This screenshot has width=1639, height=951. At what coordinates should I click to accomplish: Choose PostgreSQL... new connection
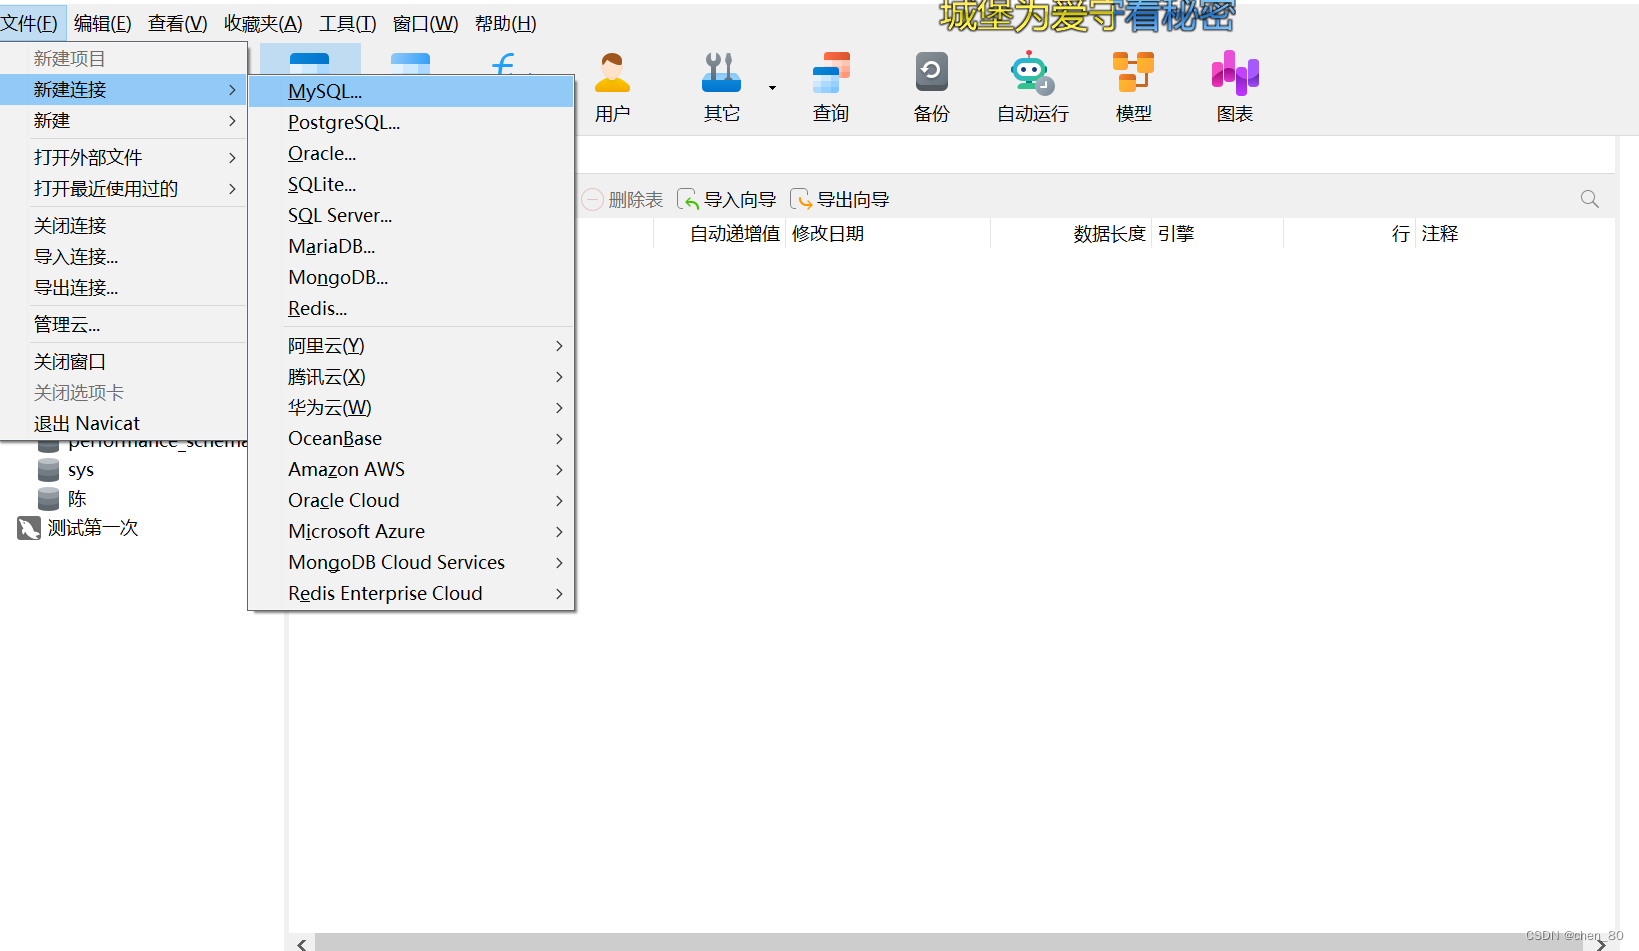tap(411, 122)
